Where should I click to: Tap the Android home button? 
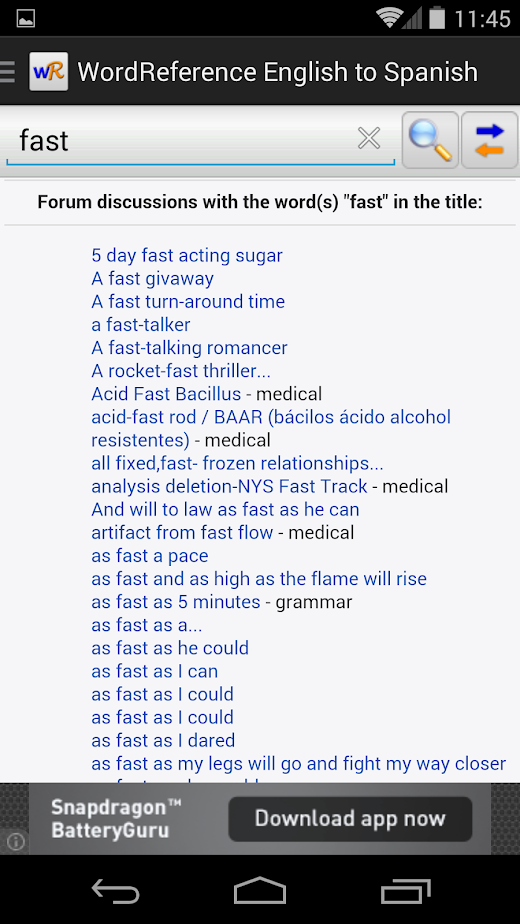click(260, 890)
